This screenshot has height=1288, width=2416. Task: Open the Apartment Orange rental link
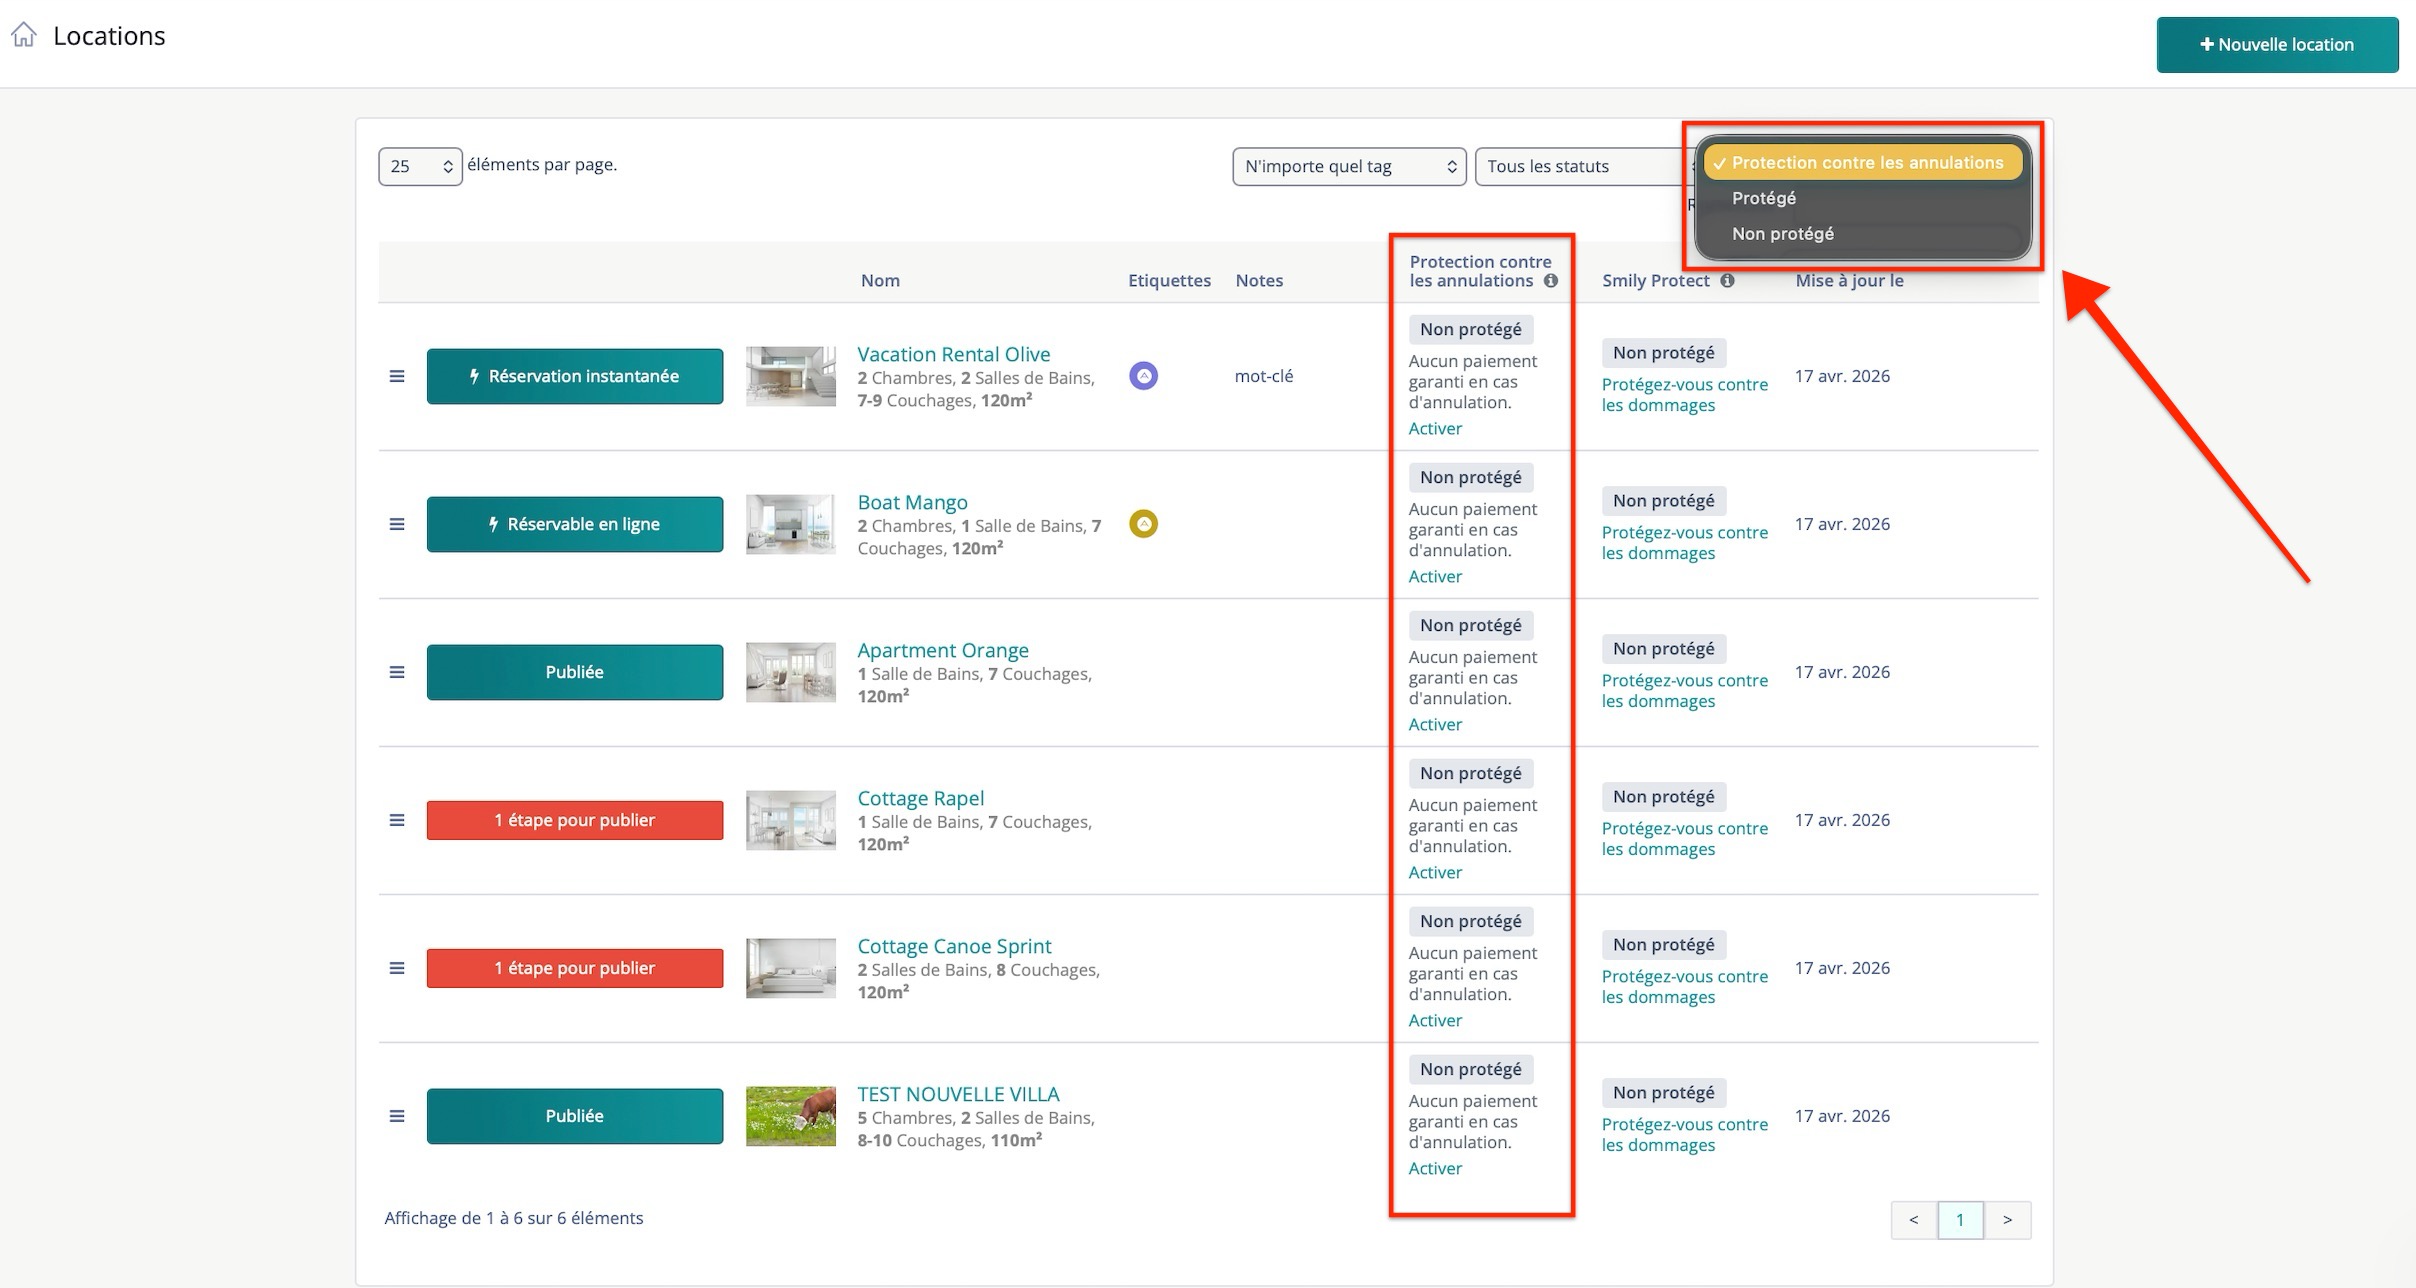[x=942, y=650]
